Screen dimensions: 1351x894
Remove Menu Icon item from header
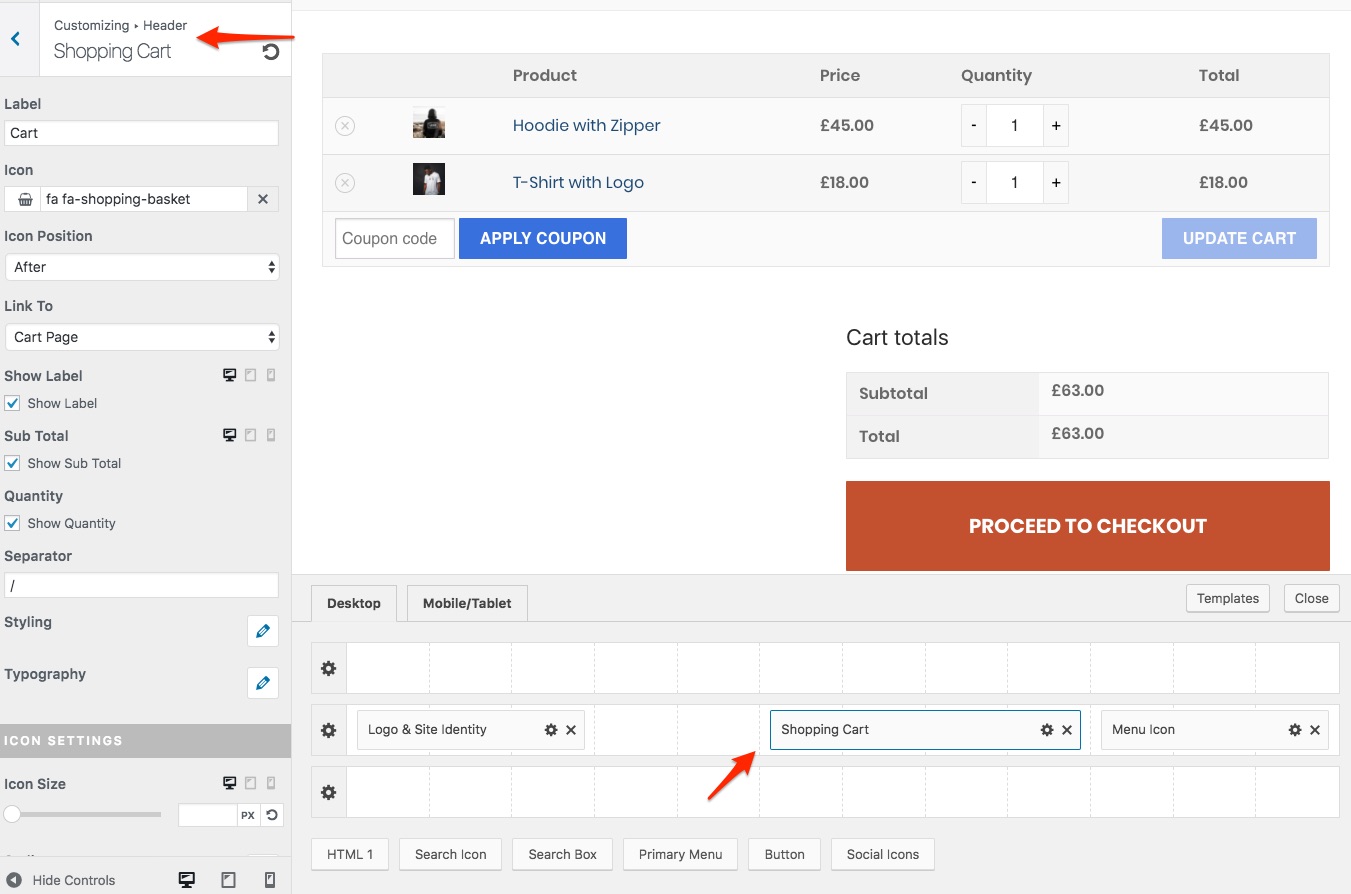point(1315,730)
